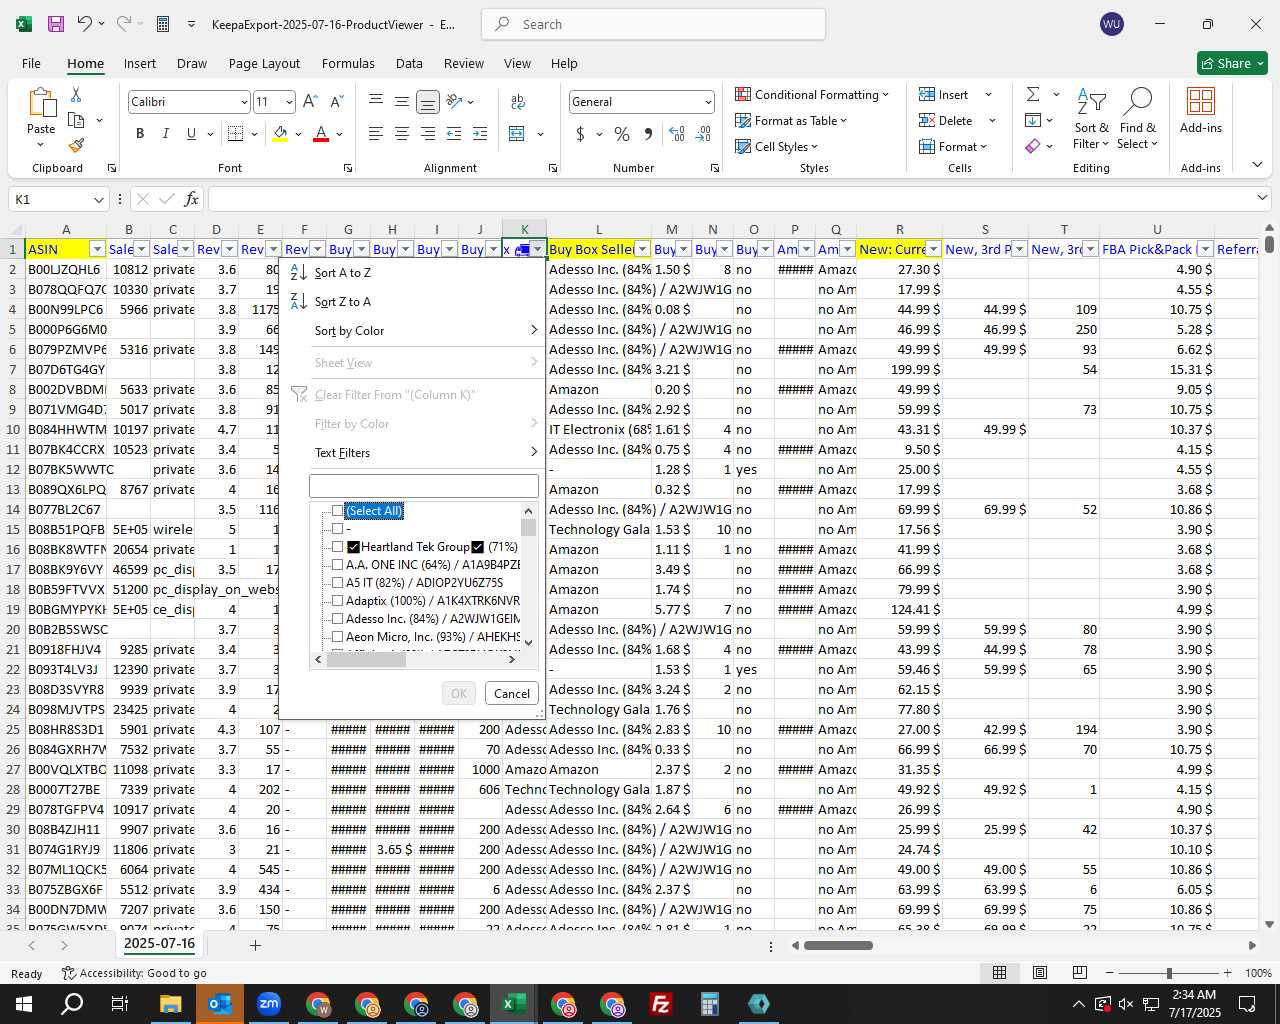
Task: Decrease cell indent
Action: 454,133
